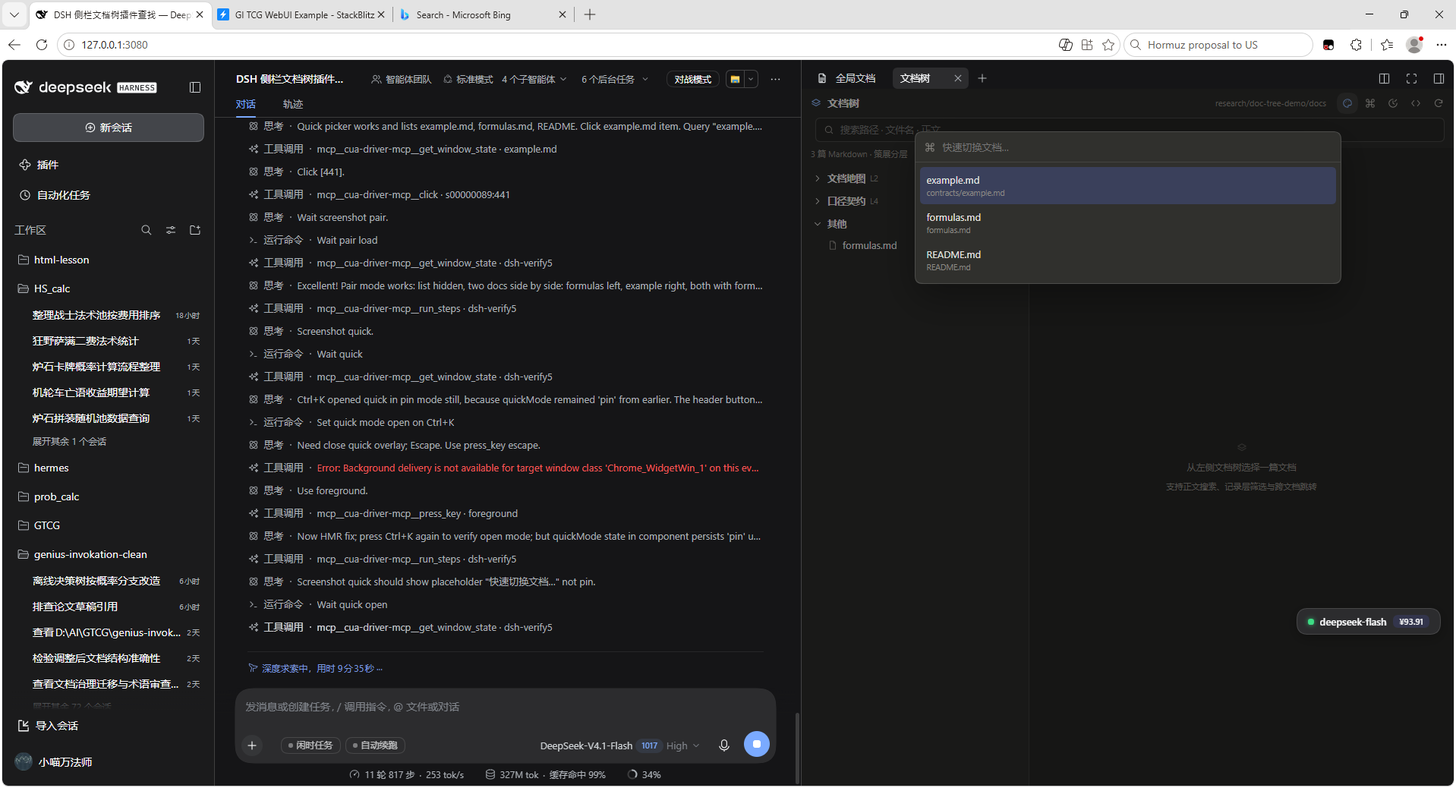Open workspace filter settings icon
The height and width of the screenshot is (788, 1456).
pyautogui.click(x=171, y=230)
